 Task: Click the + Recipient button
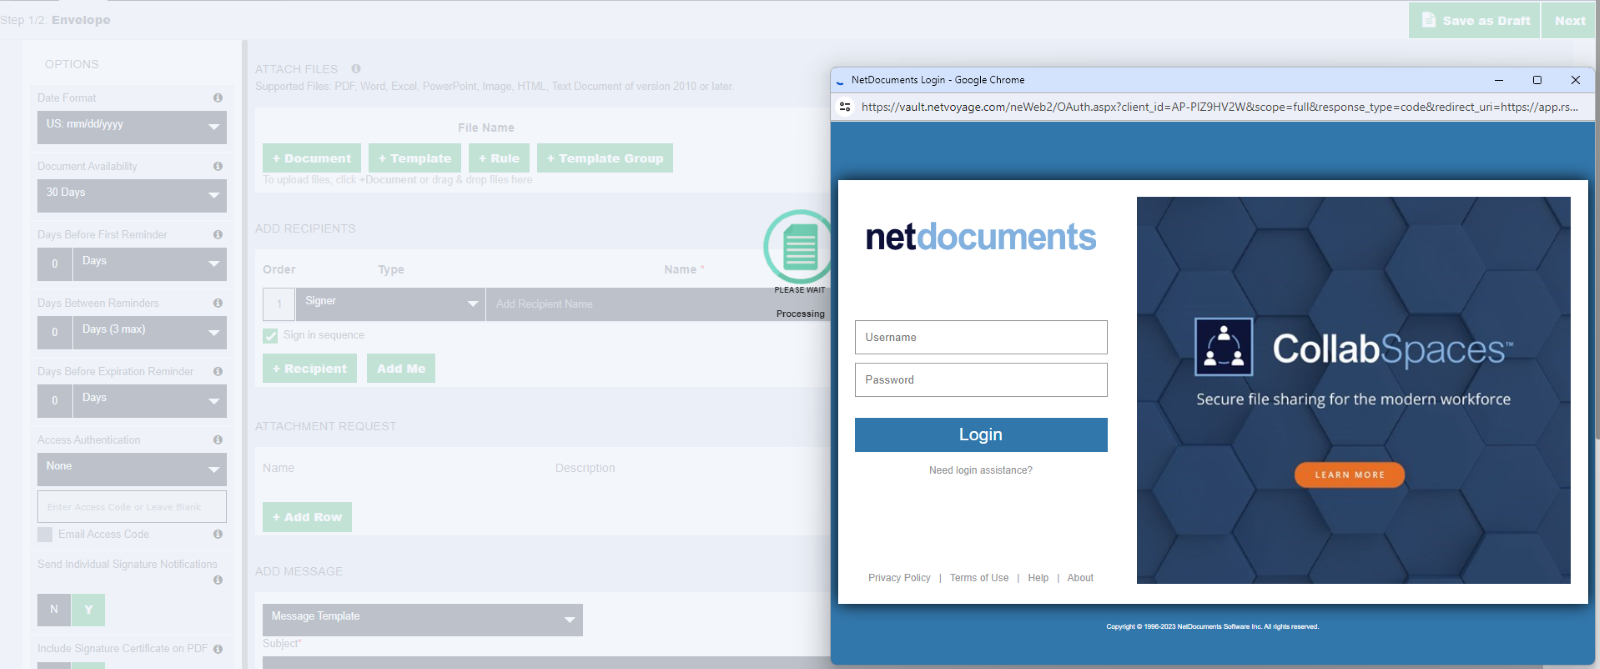click(310, 368)
